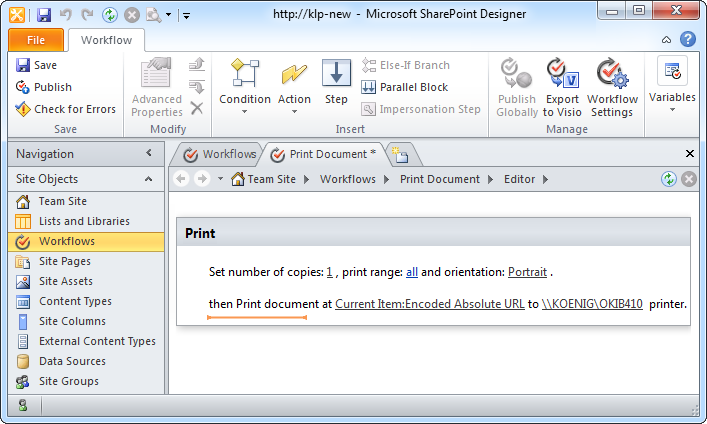Click Editor in the breadcrumb

coord(519,179)
